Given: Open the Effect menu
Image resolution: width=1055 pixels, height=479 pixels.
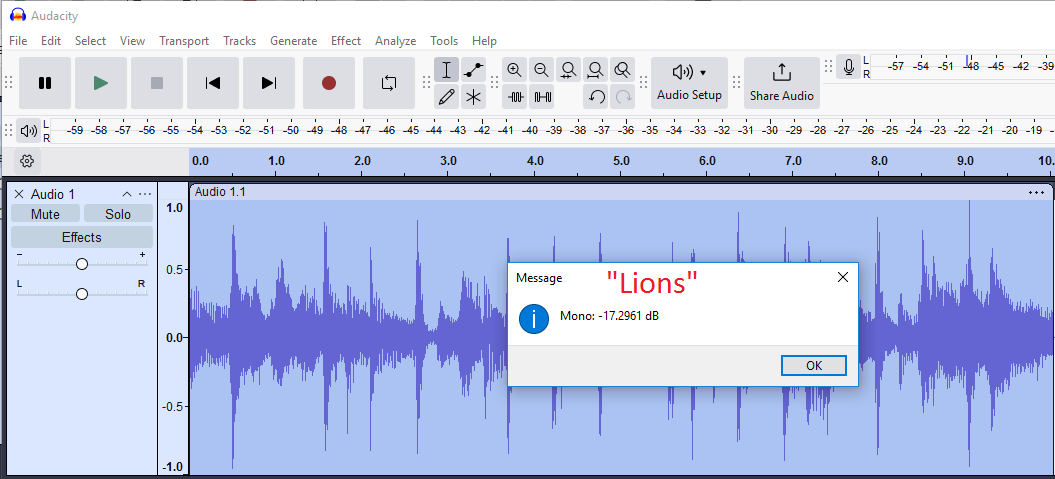Looking at the screenshot, I should (x=346, y=41).
